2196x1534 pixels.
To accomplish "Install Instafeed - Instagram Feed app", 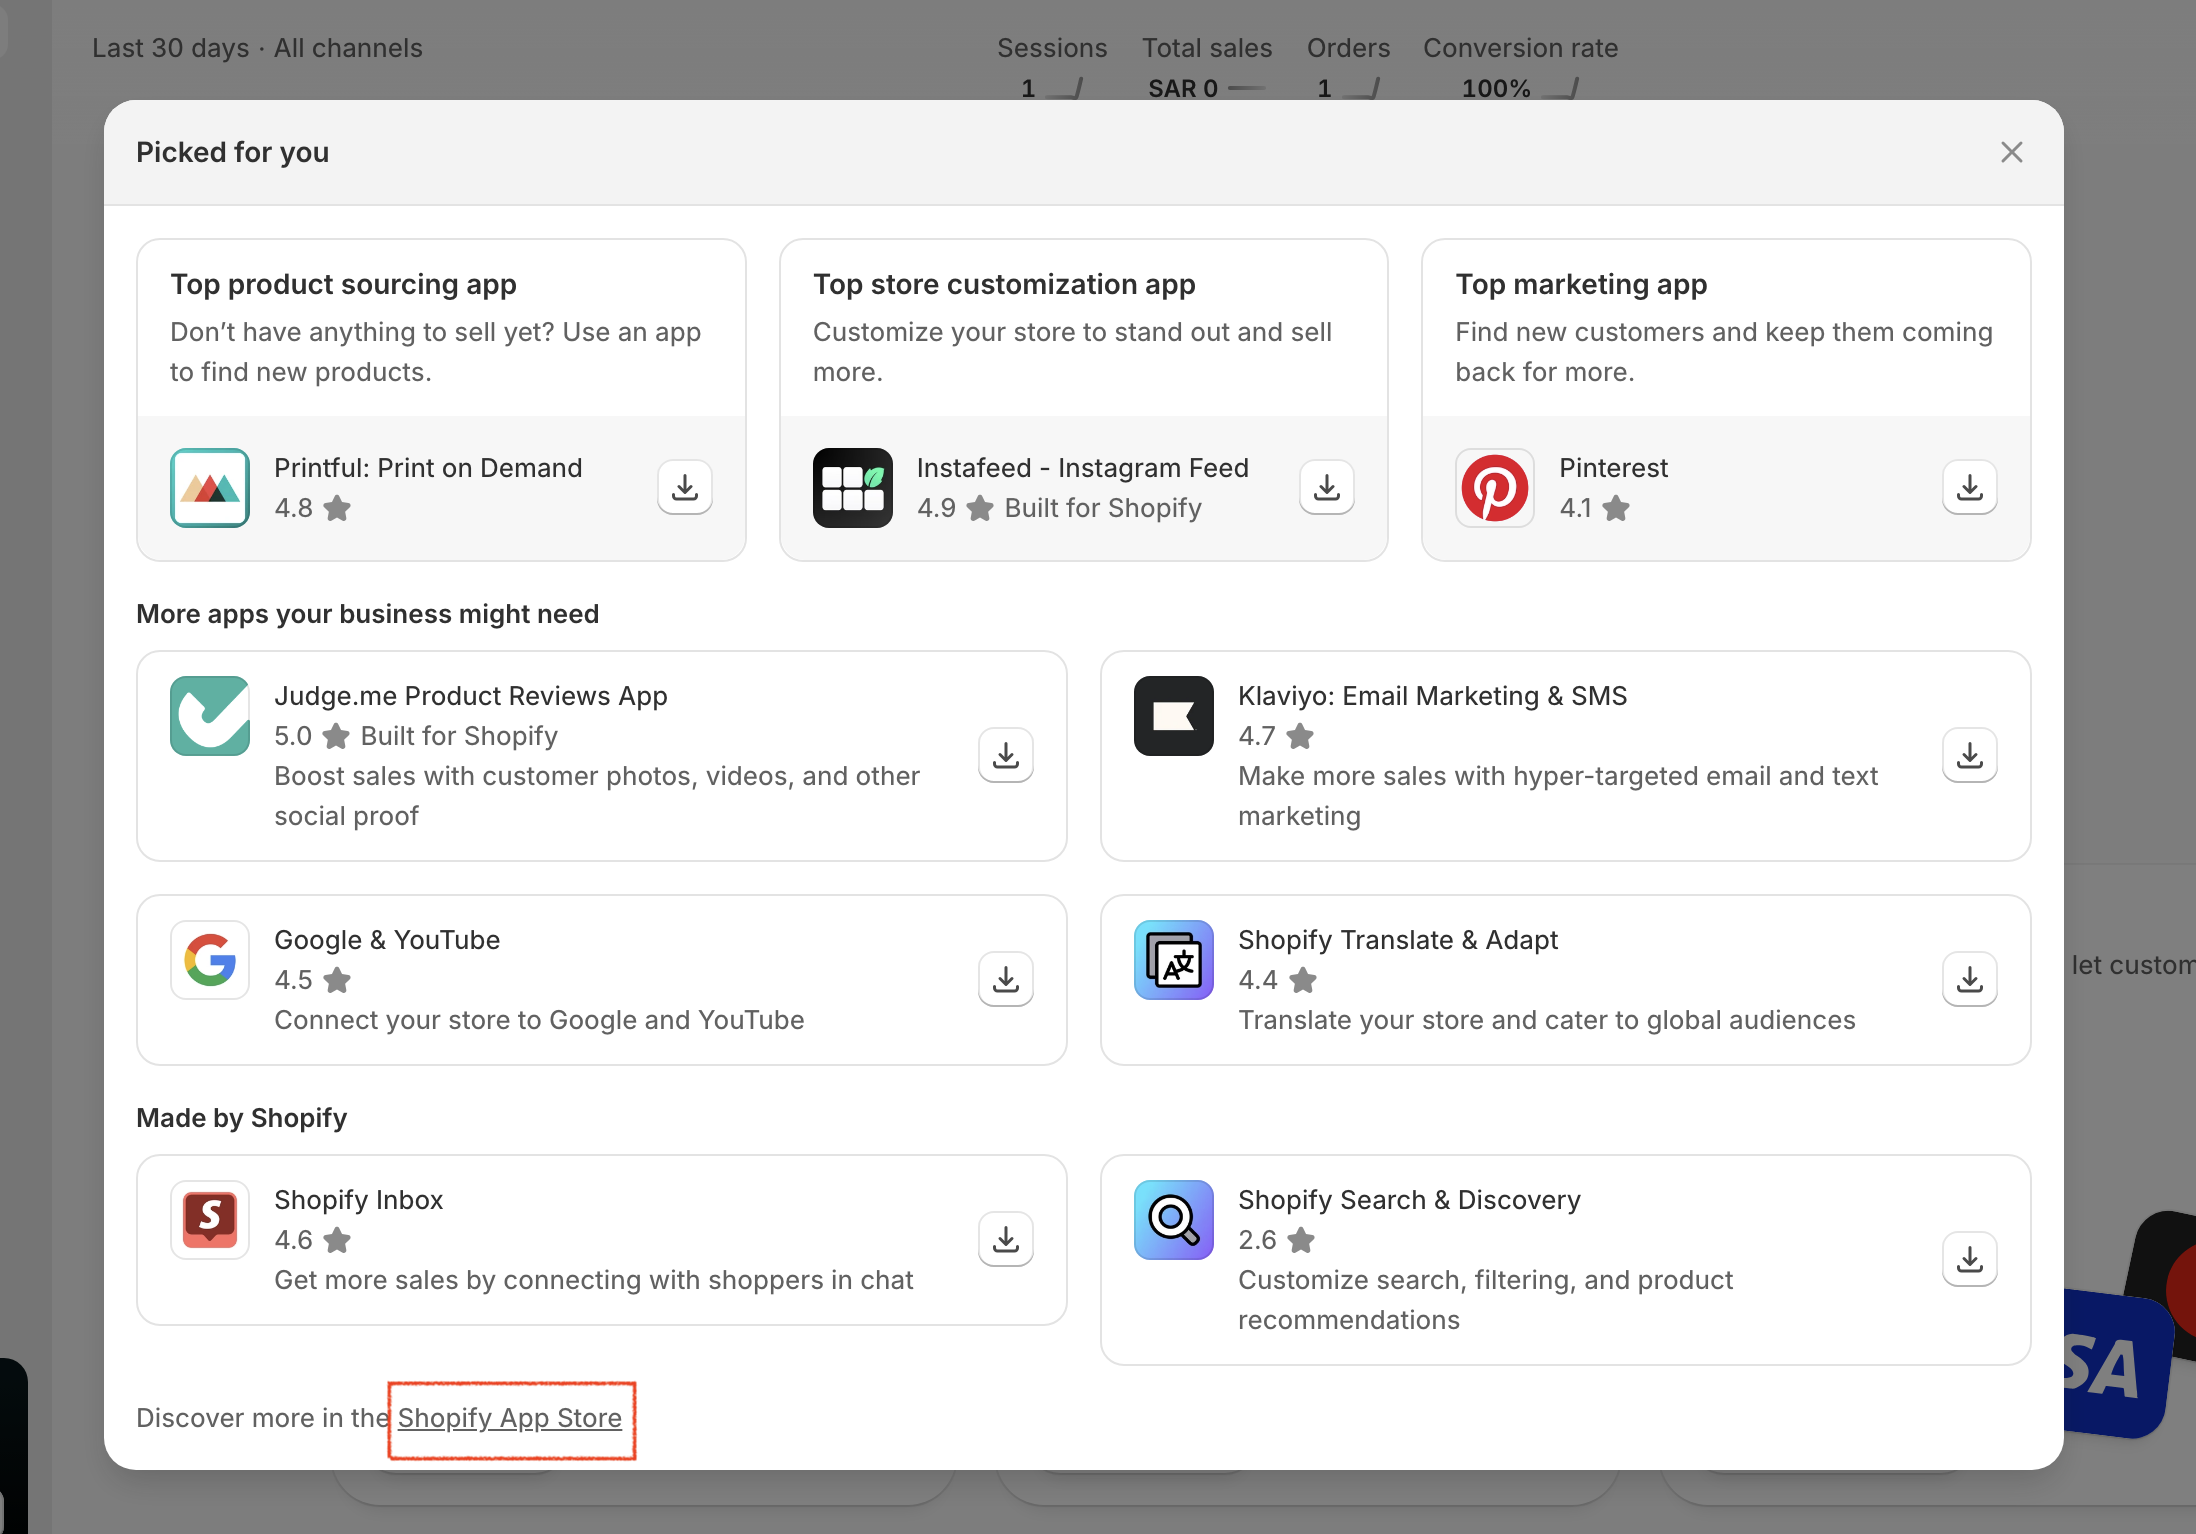I will (x=1327, y=488).
